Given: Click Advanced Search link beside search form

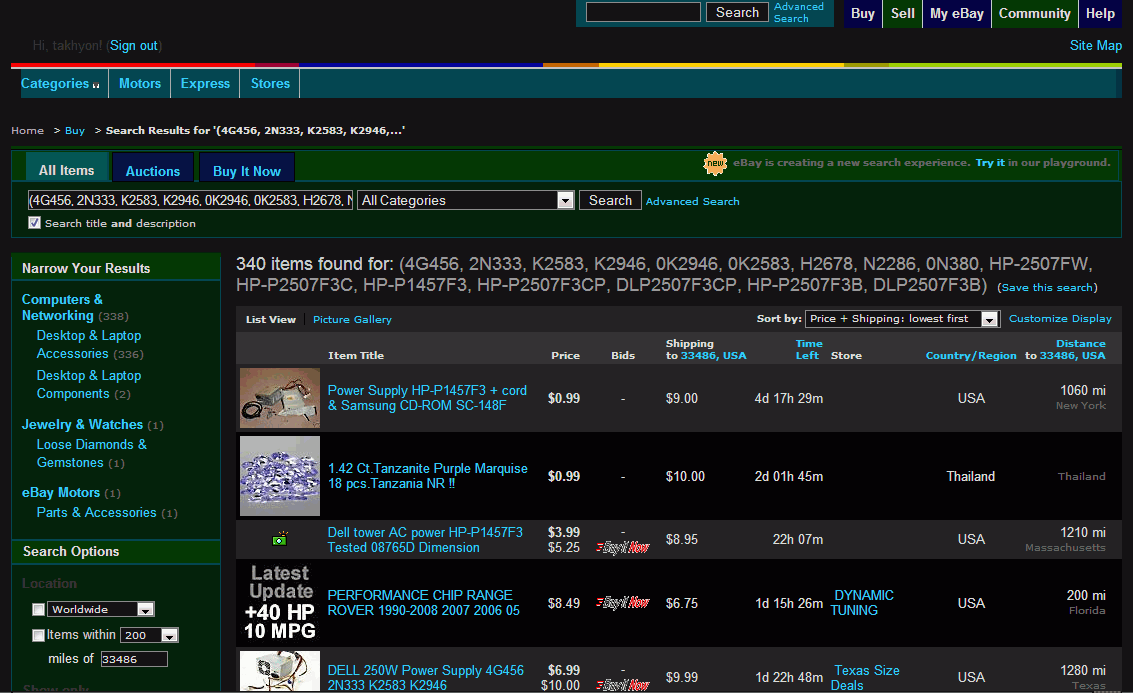Looking at the screenshot, I should coord(692,202).
